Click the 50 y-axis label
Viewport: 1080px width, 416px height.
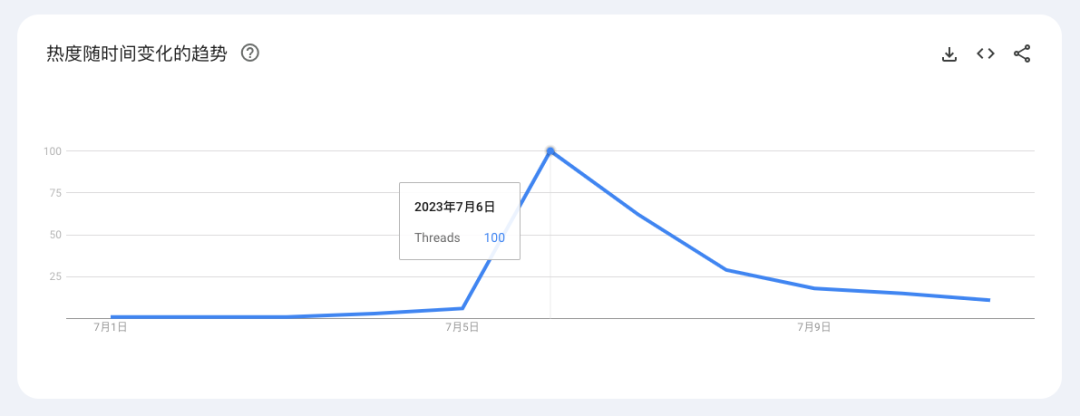coord(56,235)
